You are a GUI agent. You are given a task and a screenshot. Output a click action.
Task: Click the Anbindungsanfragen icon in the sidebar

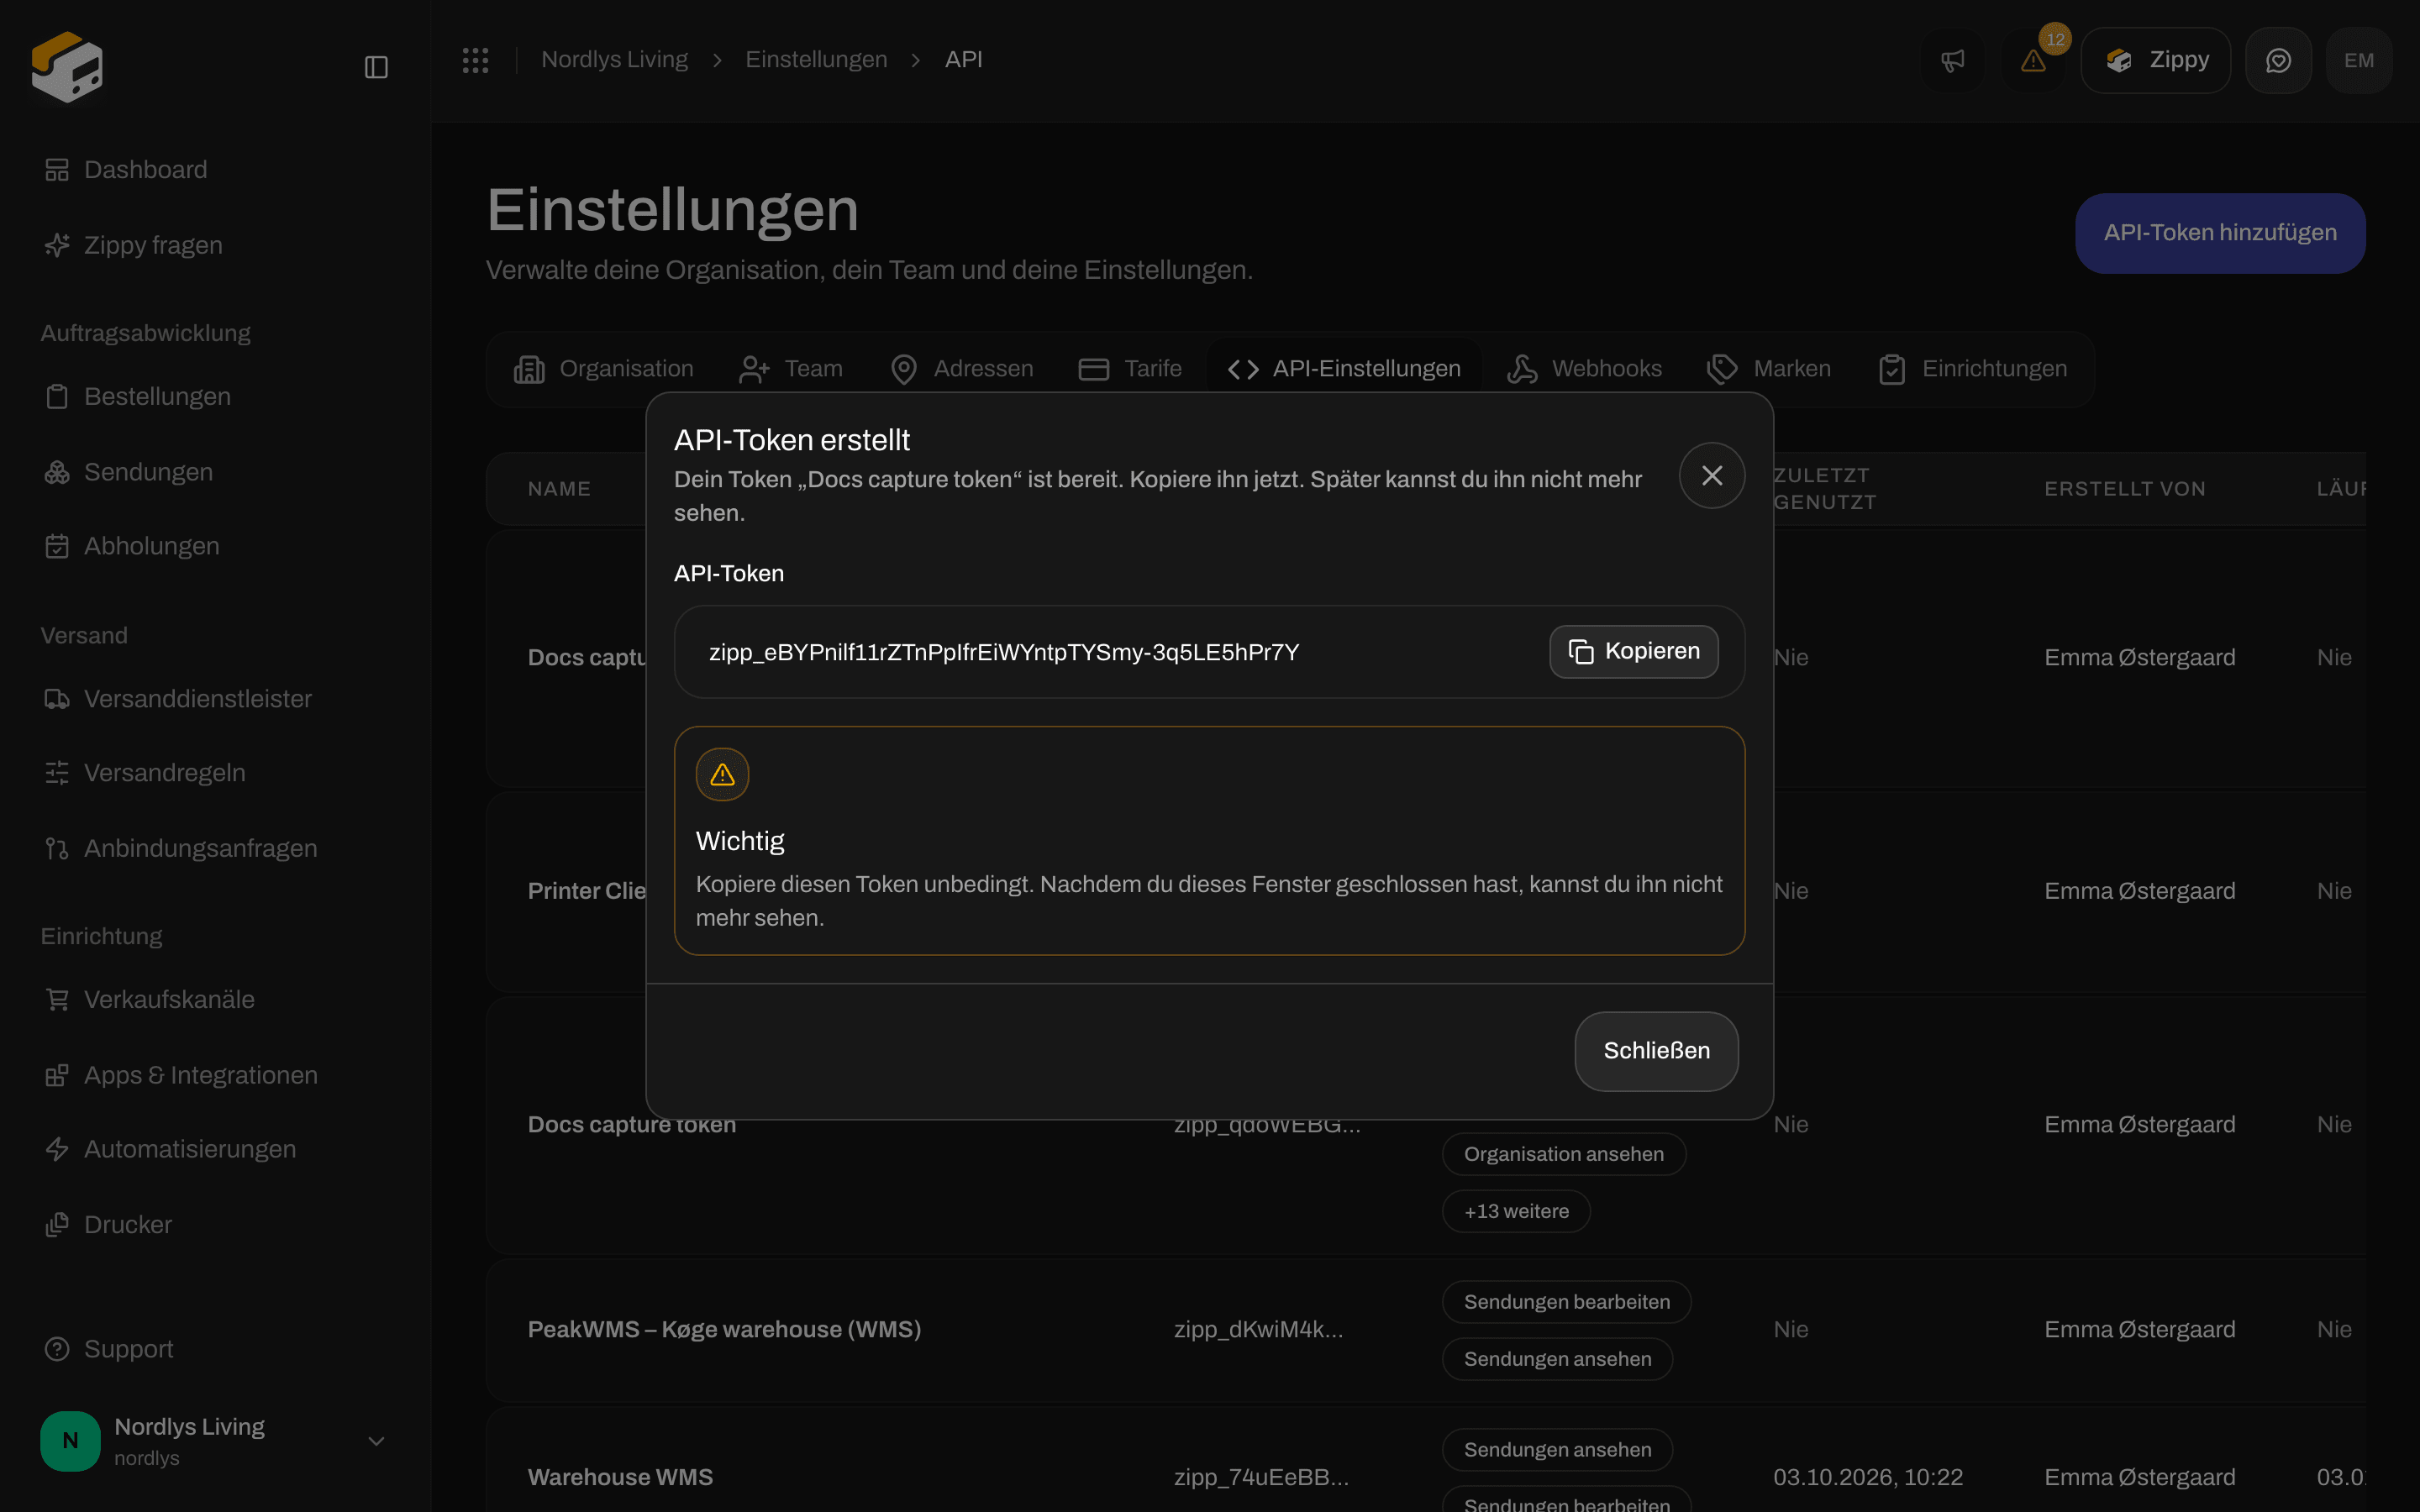[x=57, y=848]
